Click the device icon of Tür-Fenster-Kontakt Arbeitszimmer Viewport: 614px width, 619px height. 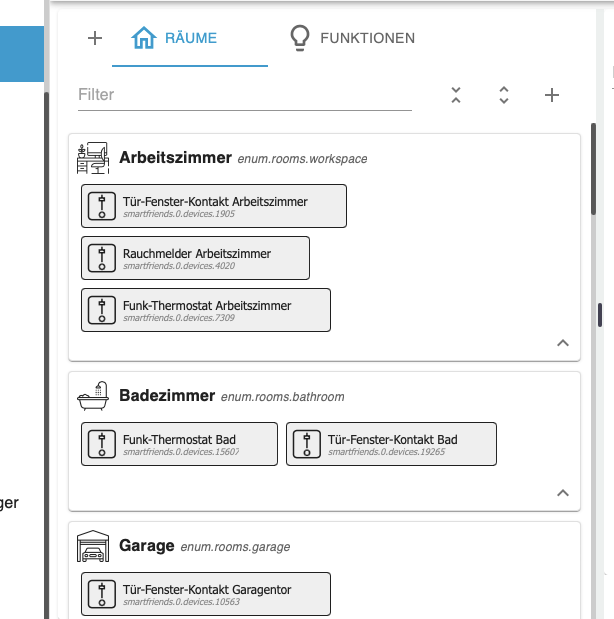(102, 206)
